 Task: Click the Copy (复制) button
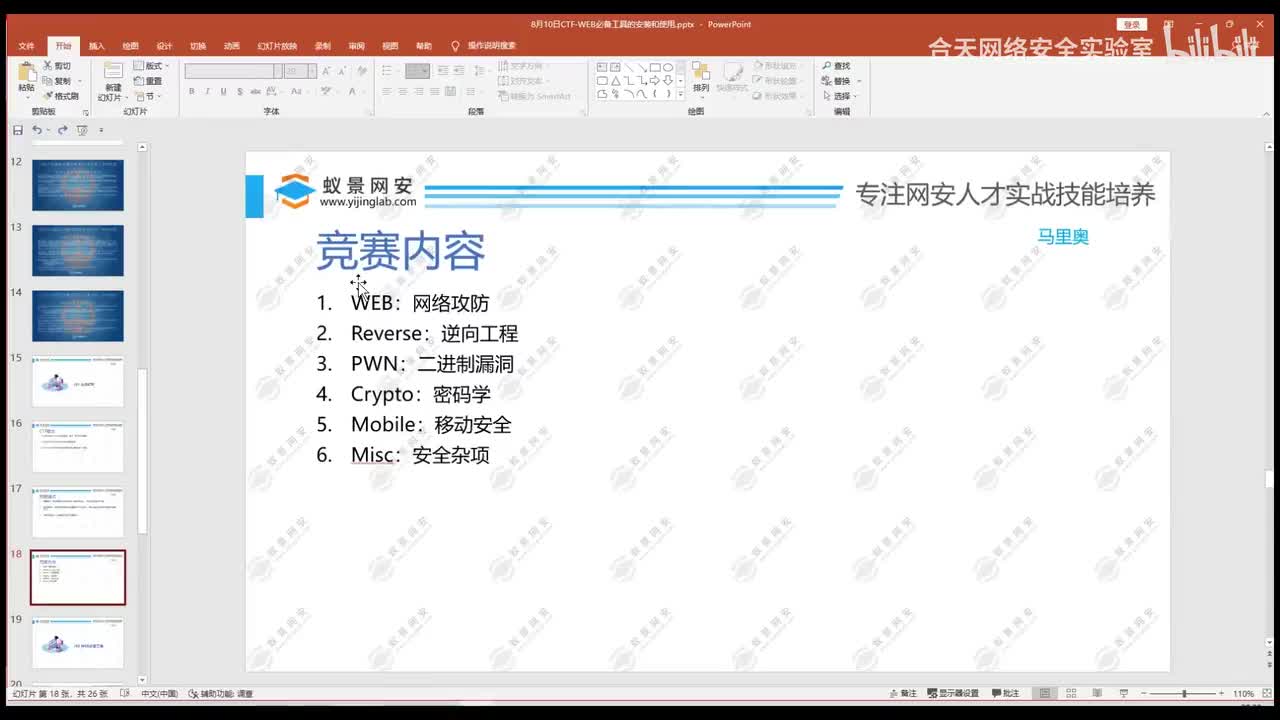[x=57, y=81]
